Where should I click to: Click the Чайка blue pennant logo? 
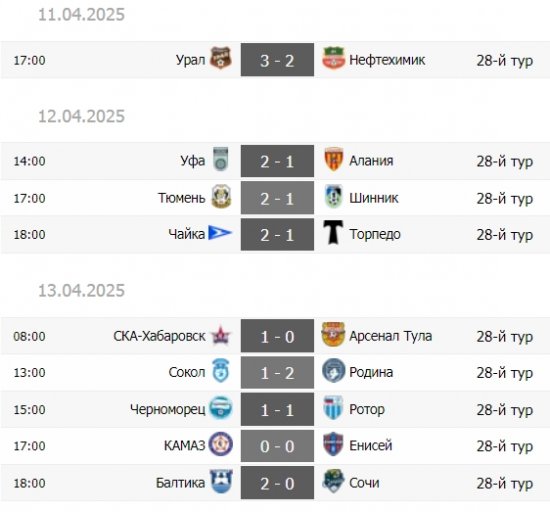click(220, 233)
